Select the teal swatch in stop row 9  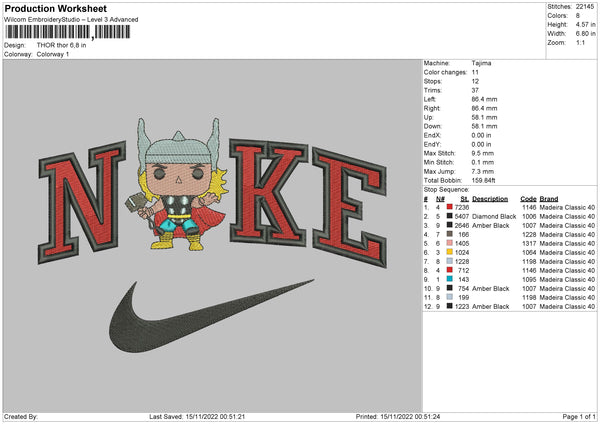(450, 279)
